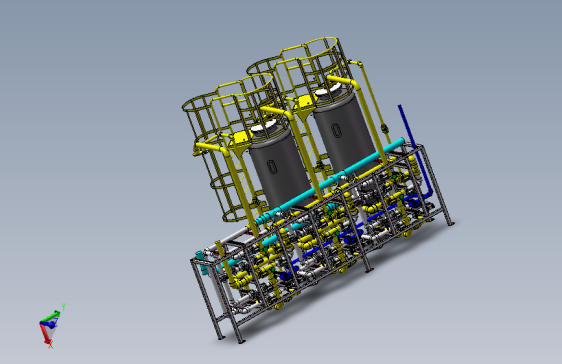Click the blue Z axis of the orientation triad
Image resolution: width=562 pixels, height=364 pixels.
coord(49,324)
